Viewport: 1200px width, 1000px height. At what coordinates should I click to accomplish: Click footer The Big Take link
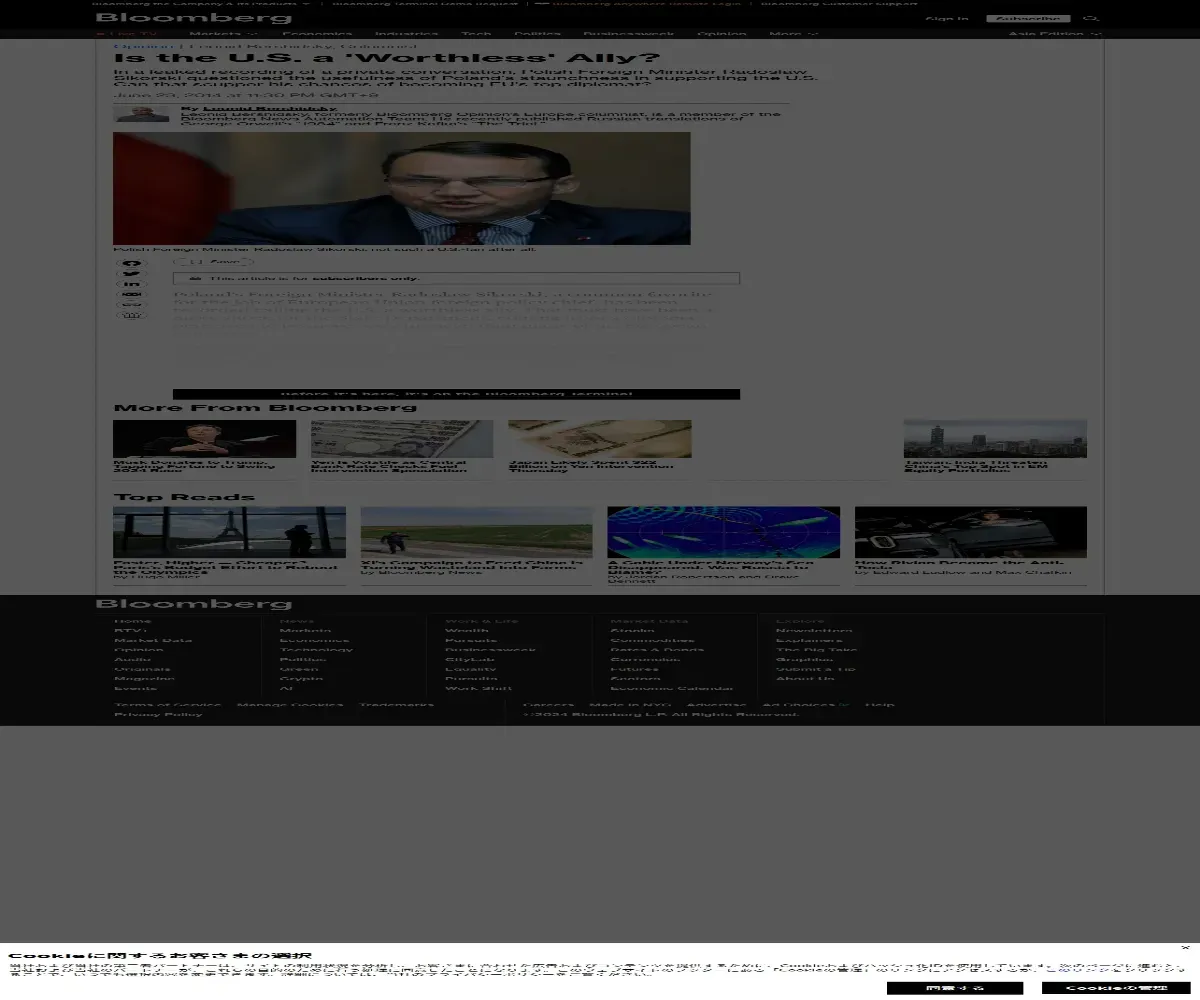pos(816,650)
